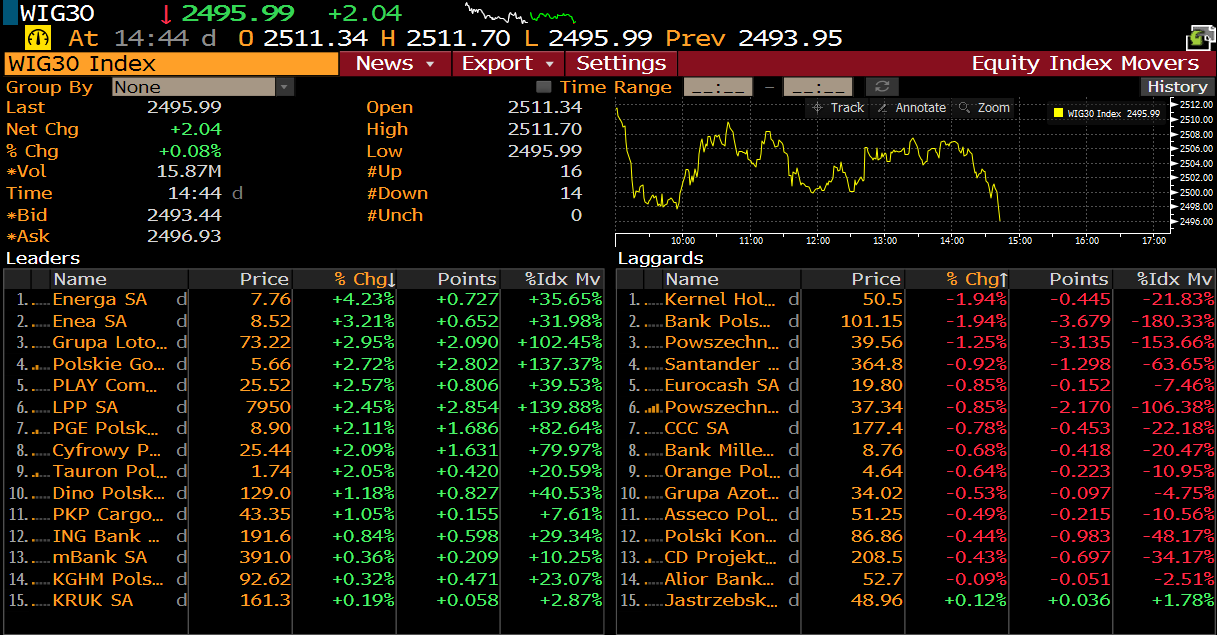Select Grupa Azot row in Laggards
Image resolution: width=1217 pixels, height=635 pixels.
point(916,494)
